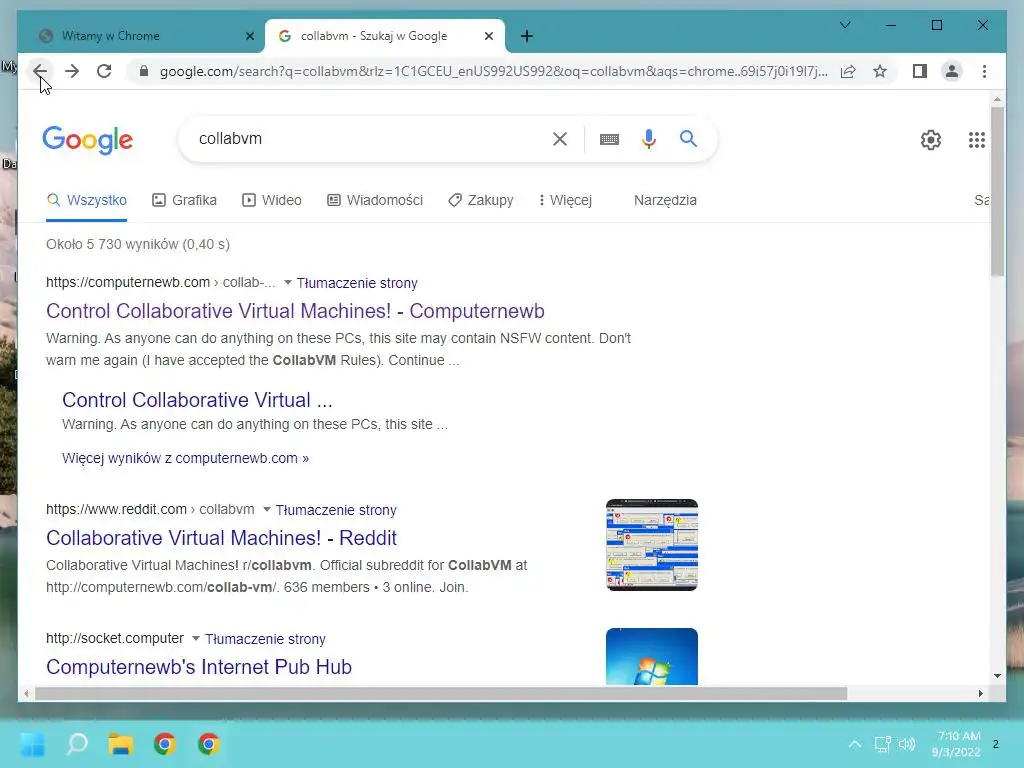Open taskbar Search magnifier
This screenshot has width=1024, height=768.
[76, 744]
